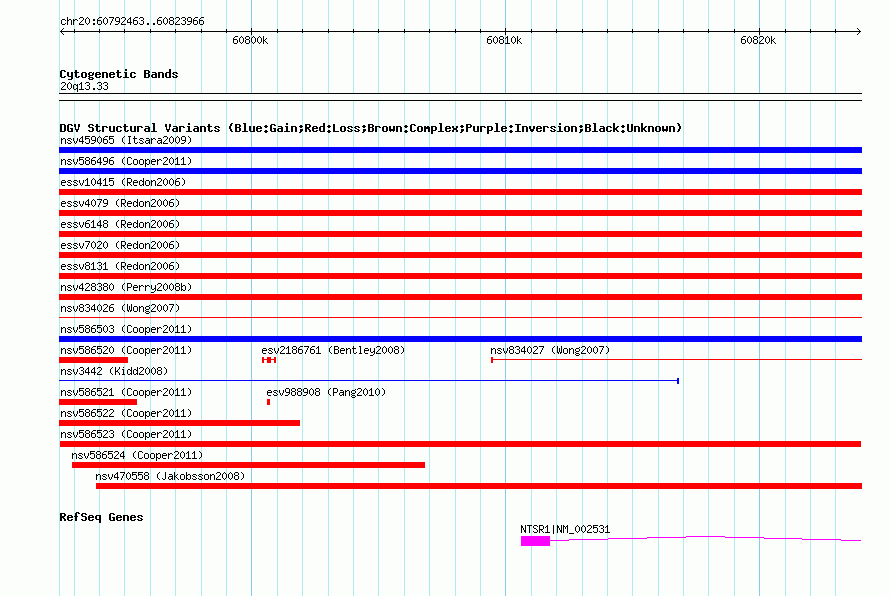Click red bar under nsv586524
Screen dimensions: 890x596
pos(248,465)
